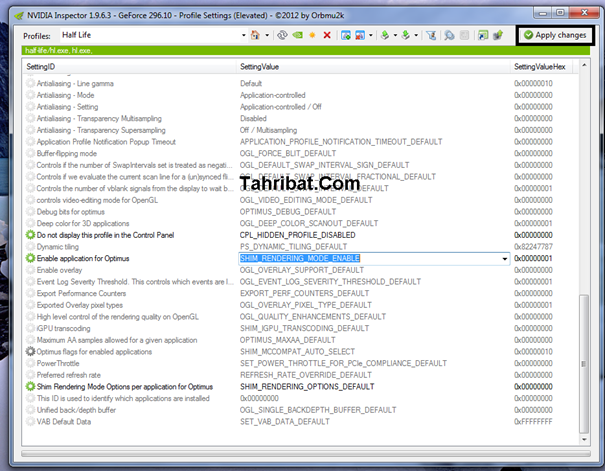Click green gear beside Enable application for Optimus
The image size is (605, 471).
click(x=30, y=258)
